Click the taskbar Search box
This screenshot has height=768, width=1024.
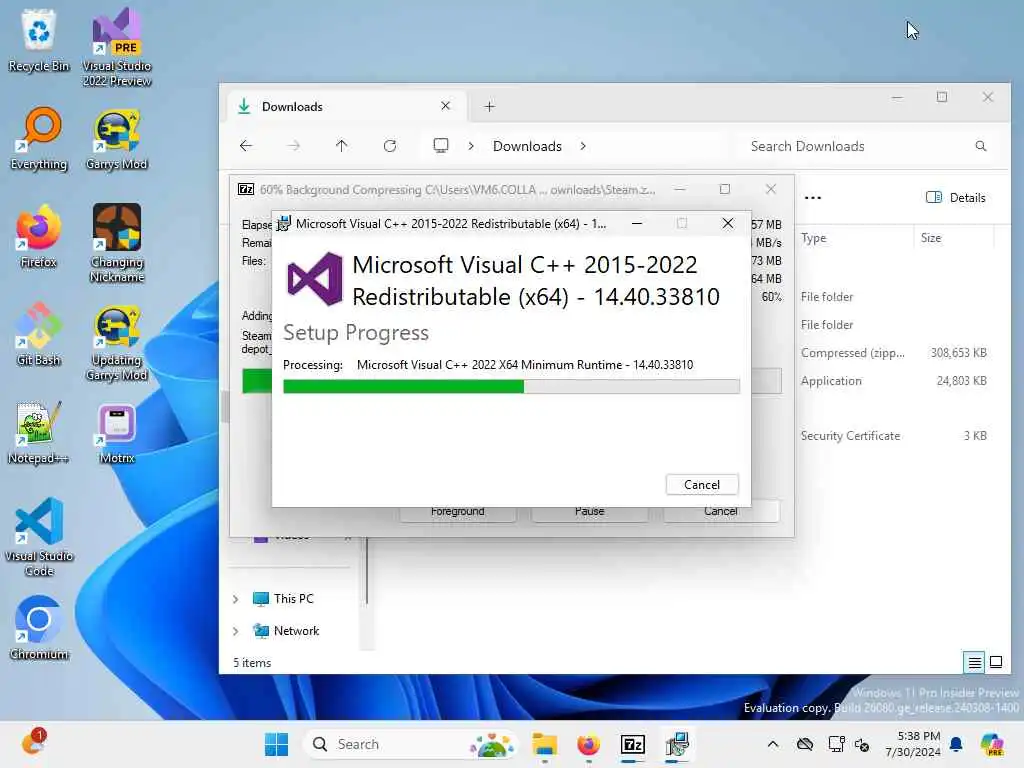point(410,744)
